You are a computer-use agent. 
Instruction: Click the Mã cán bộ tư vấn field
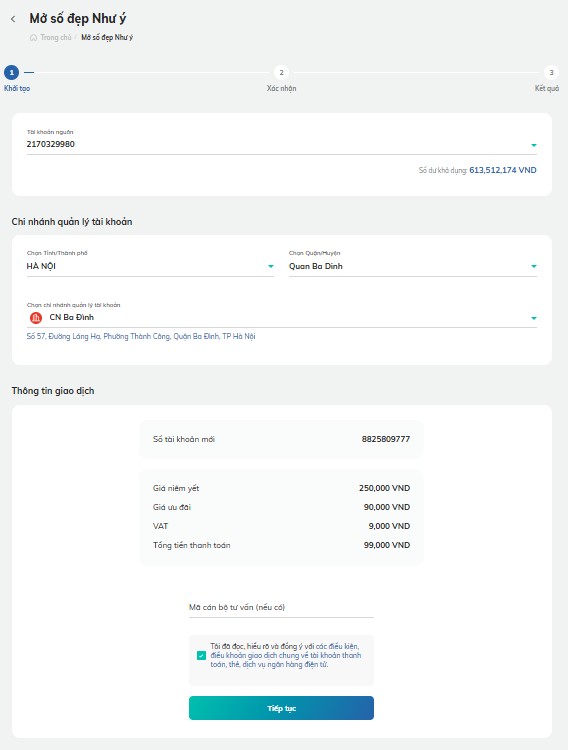coord(281,607)
